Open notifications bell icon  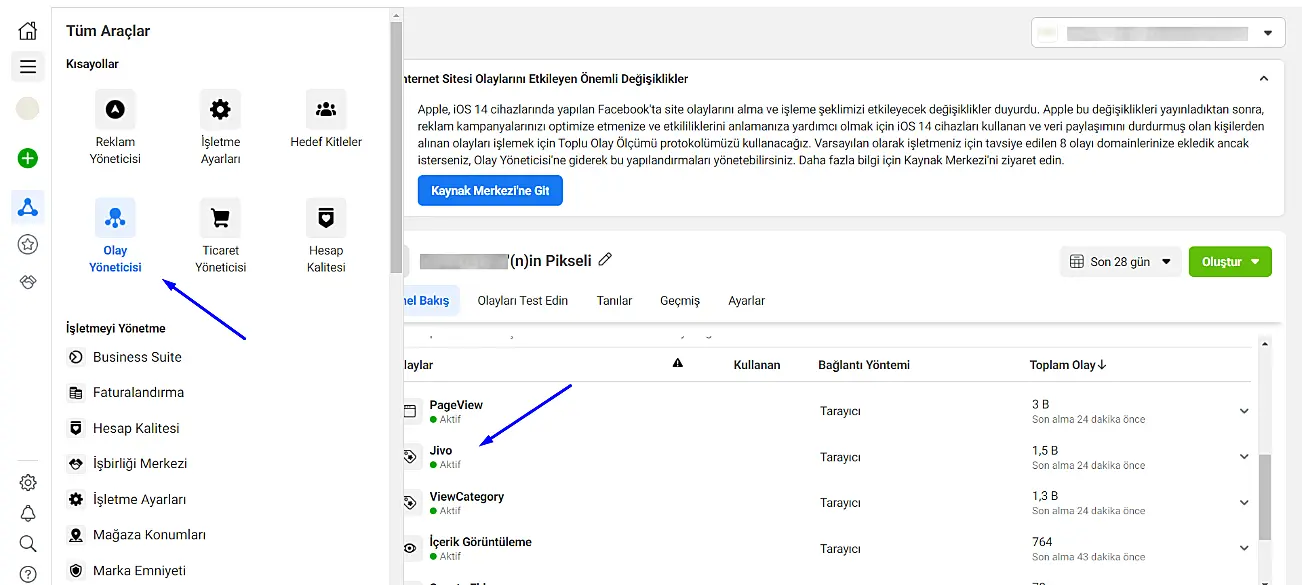(28, 513)
